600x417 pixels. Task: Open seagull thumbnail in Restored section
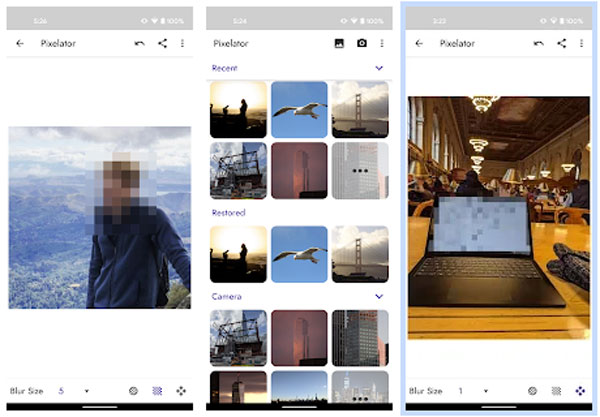point(299,254)
